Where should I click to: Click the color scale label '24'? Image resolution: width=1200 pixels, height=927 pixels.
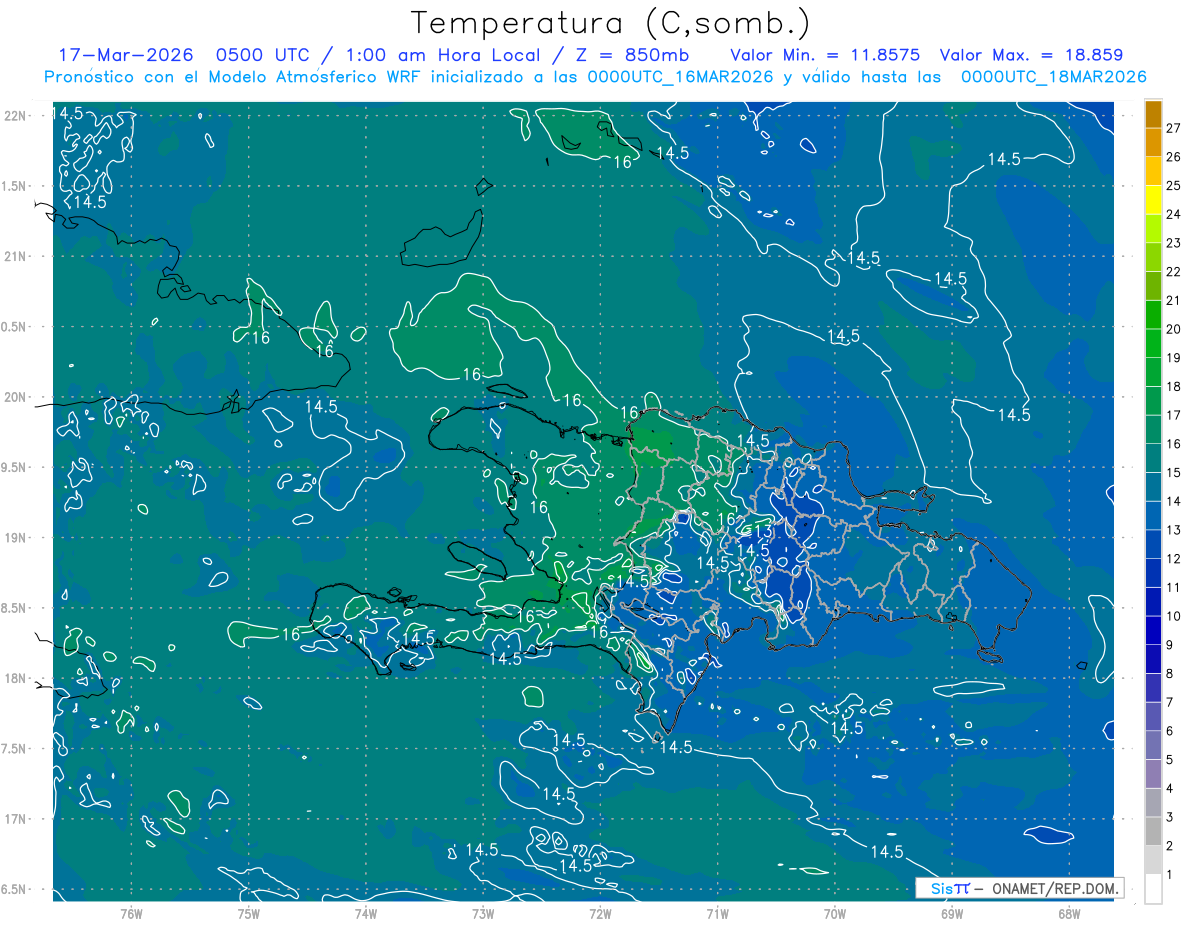(x=1174, y=214)
